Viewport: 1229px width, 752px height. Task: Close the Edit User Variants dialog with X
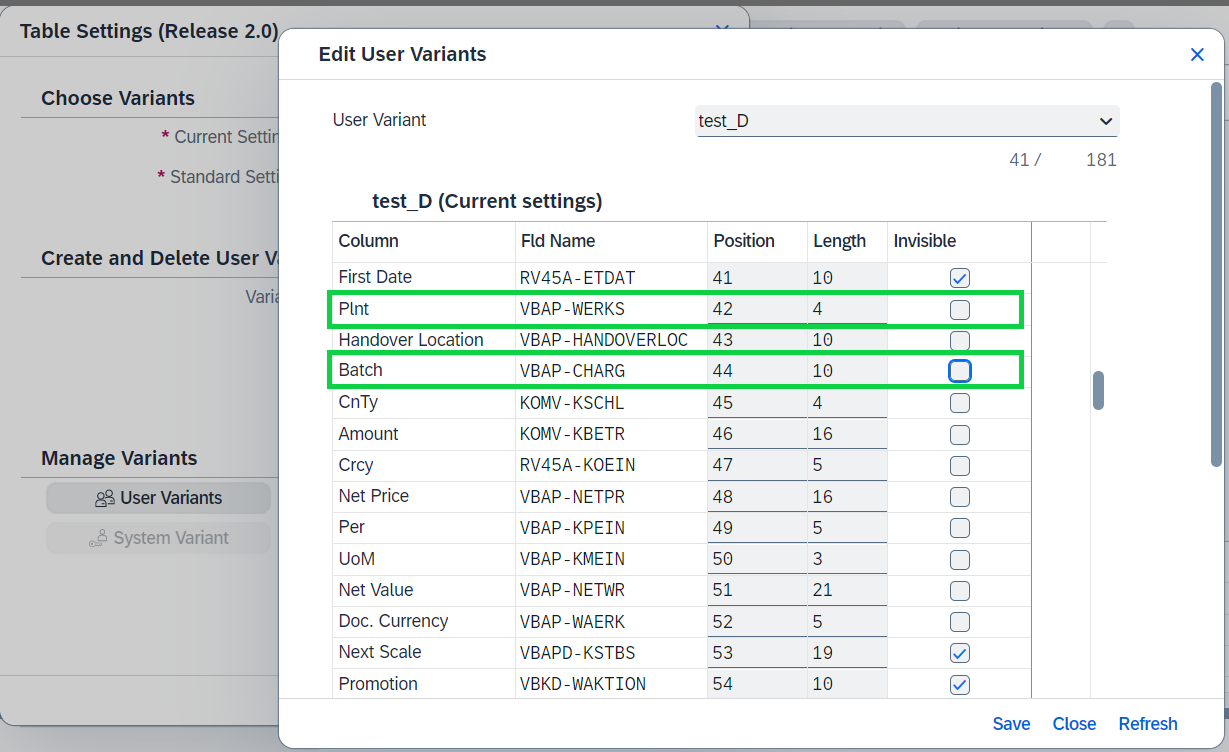1197,55
